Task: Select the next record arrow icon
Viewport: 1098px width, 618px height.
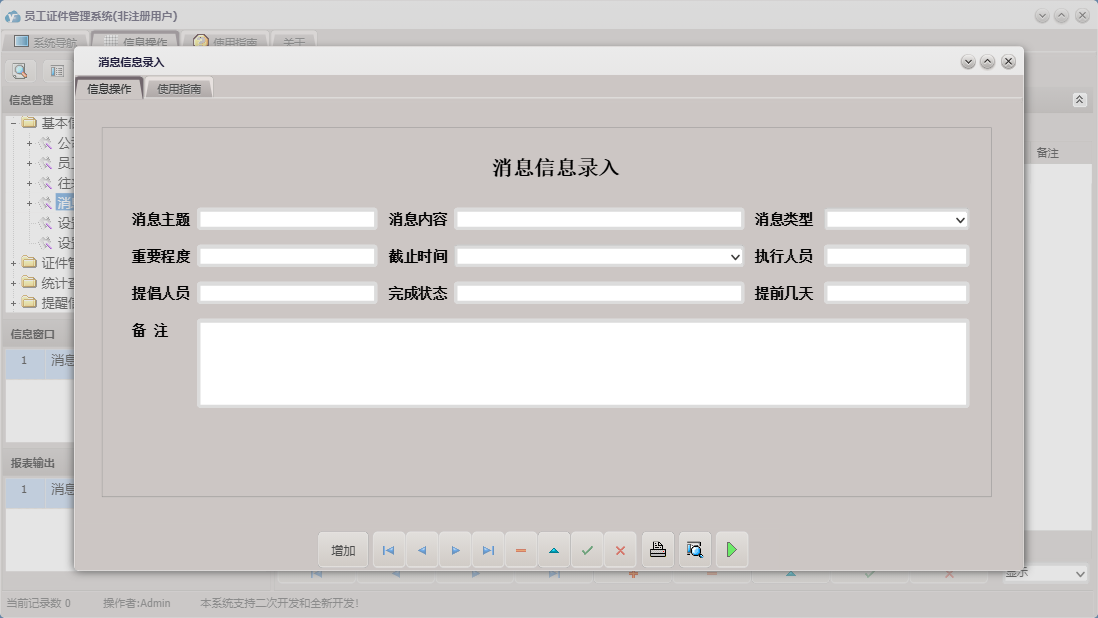Action: (x=455, y=549)
